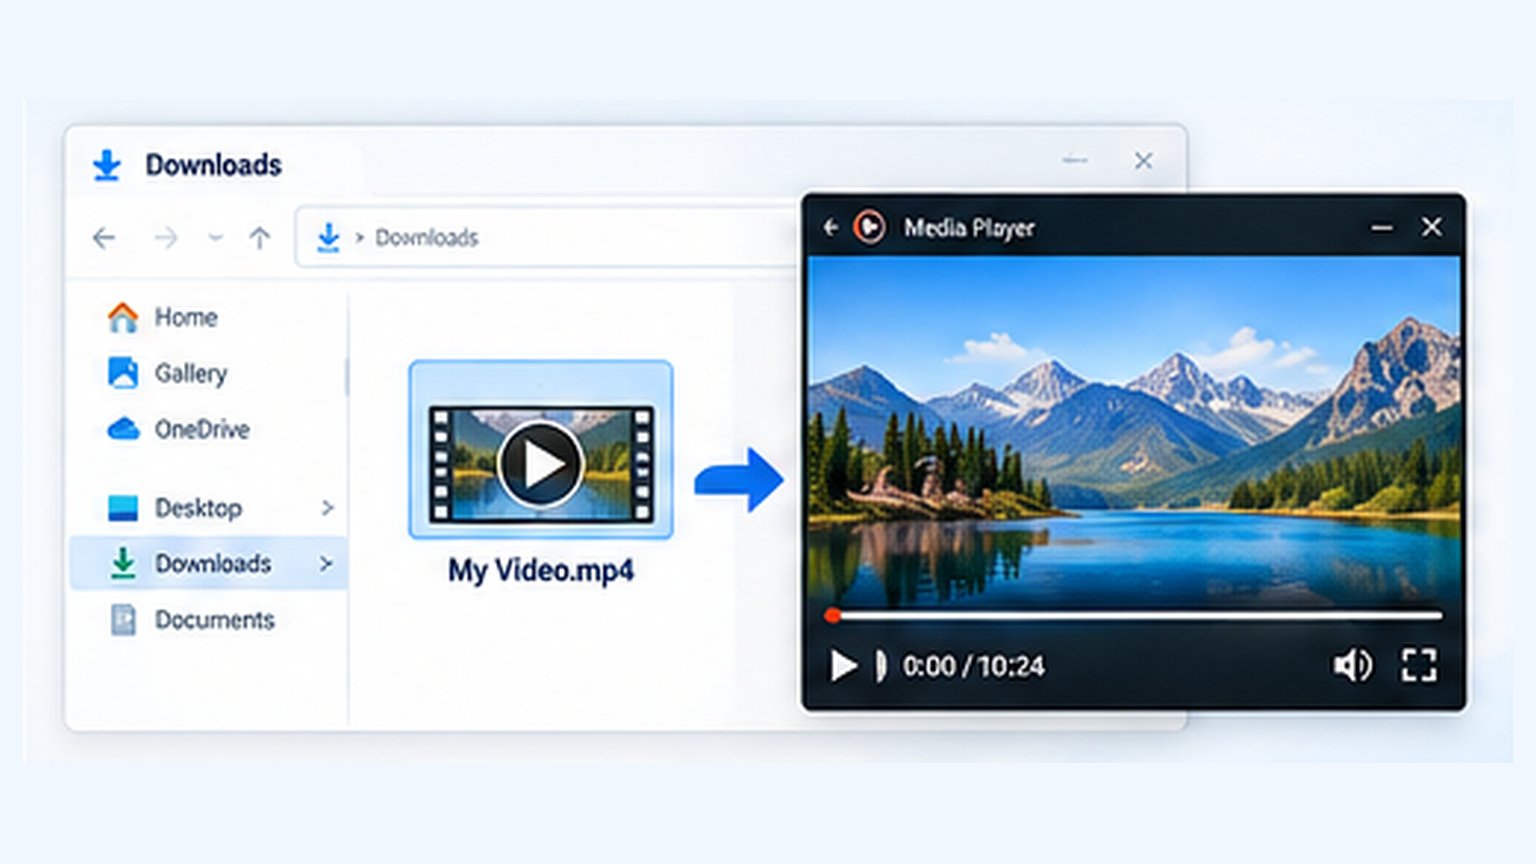Expand the Desktop folder chevron
Image resolution: width=1536 pixels, height=864 pixels.
[x=327, y=508]
